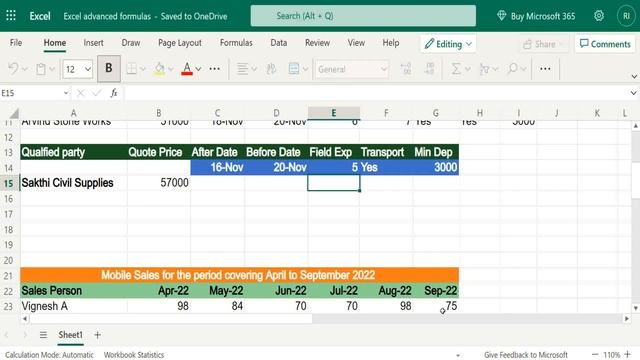Select the Sakthi Civil Supplies cell

73,183
